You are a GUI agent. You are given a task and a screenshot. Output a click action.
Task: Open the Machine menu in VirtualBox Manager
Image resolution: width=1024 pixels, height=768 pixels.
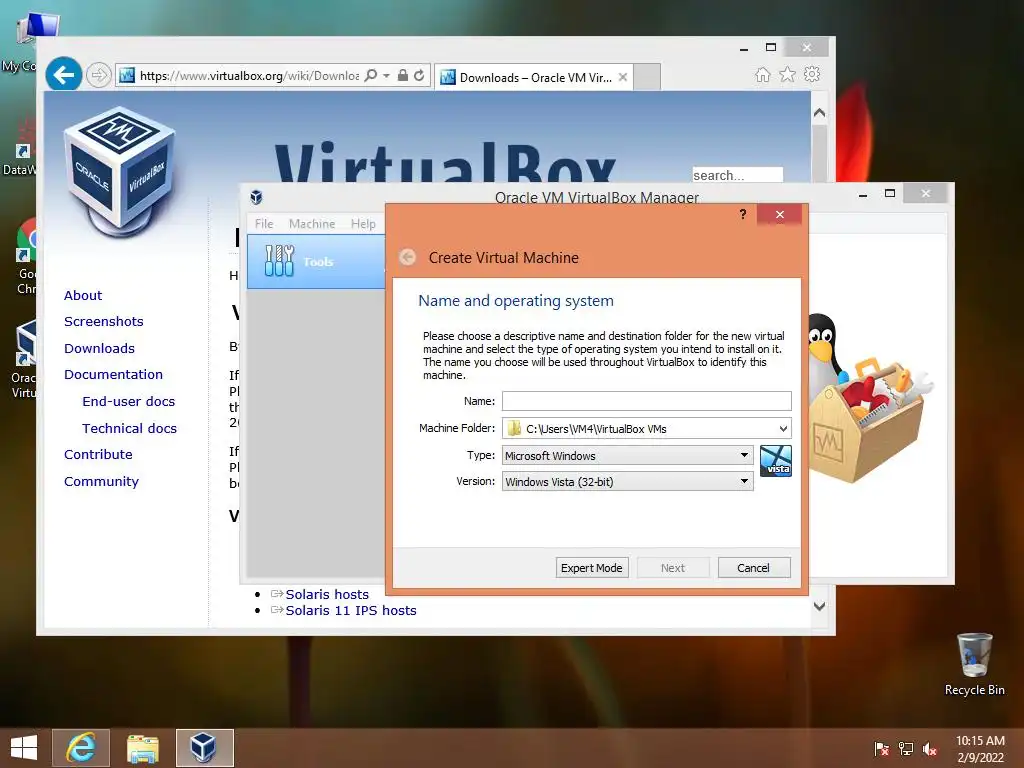tap(312, 223)
